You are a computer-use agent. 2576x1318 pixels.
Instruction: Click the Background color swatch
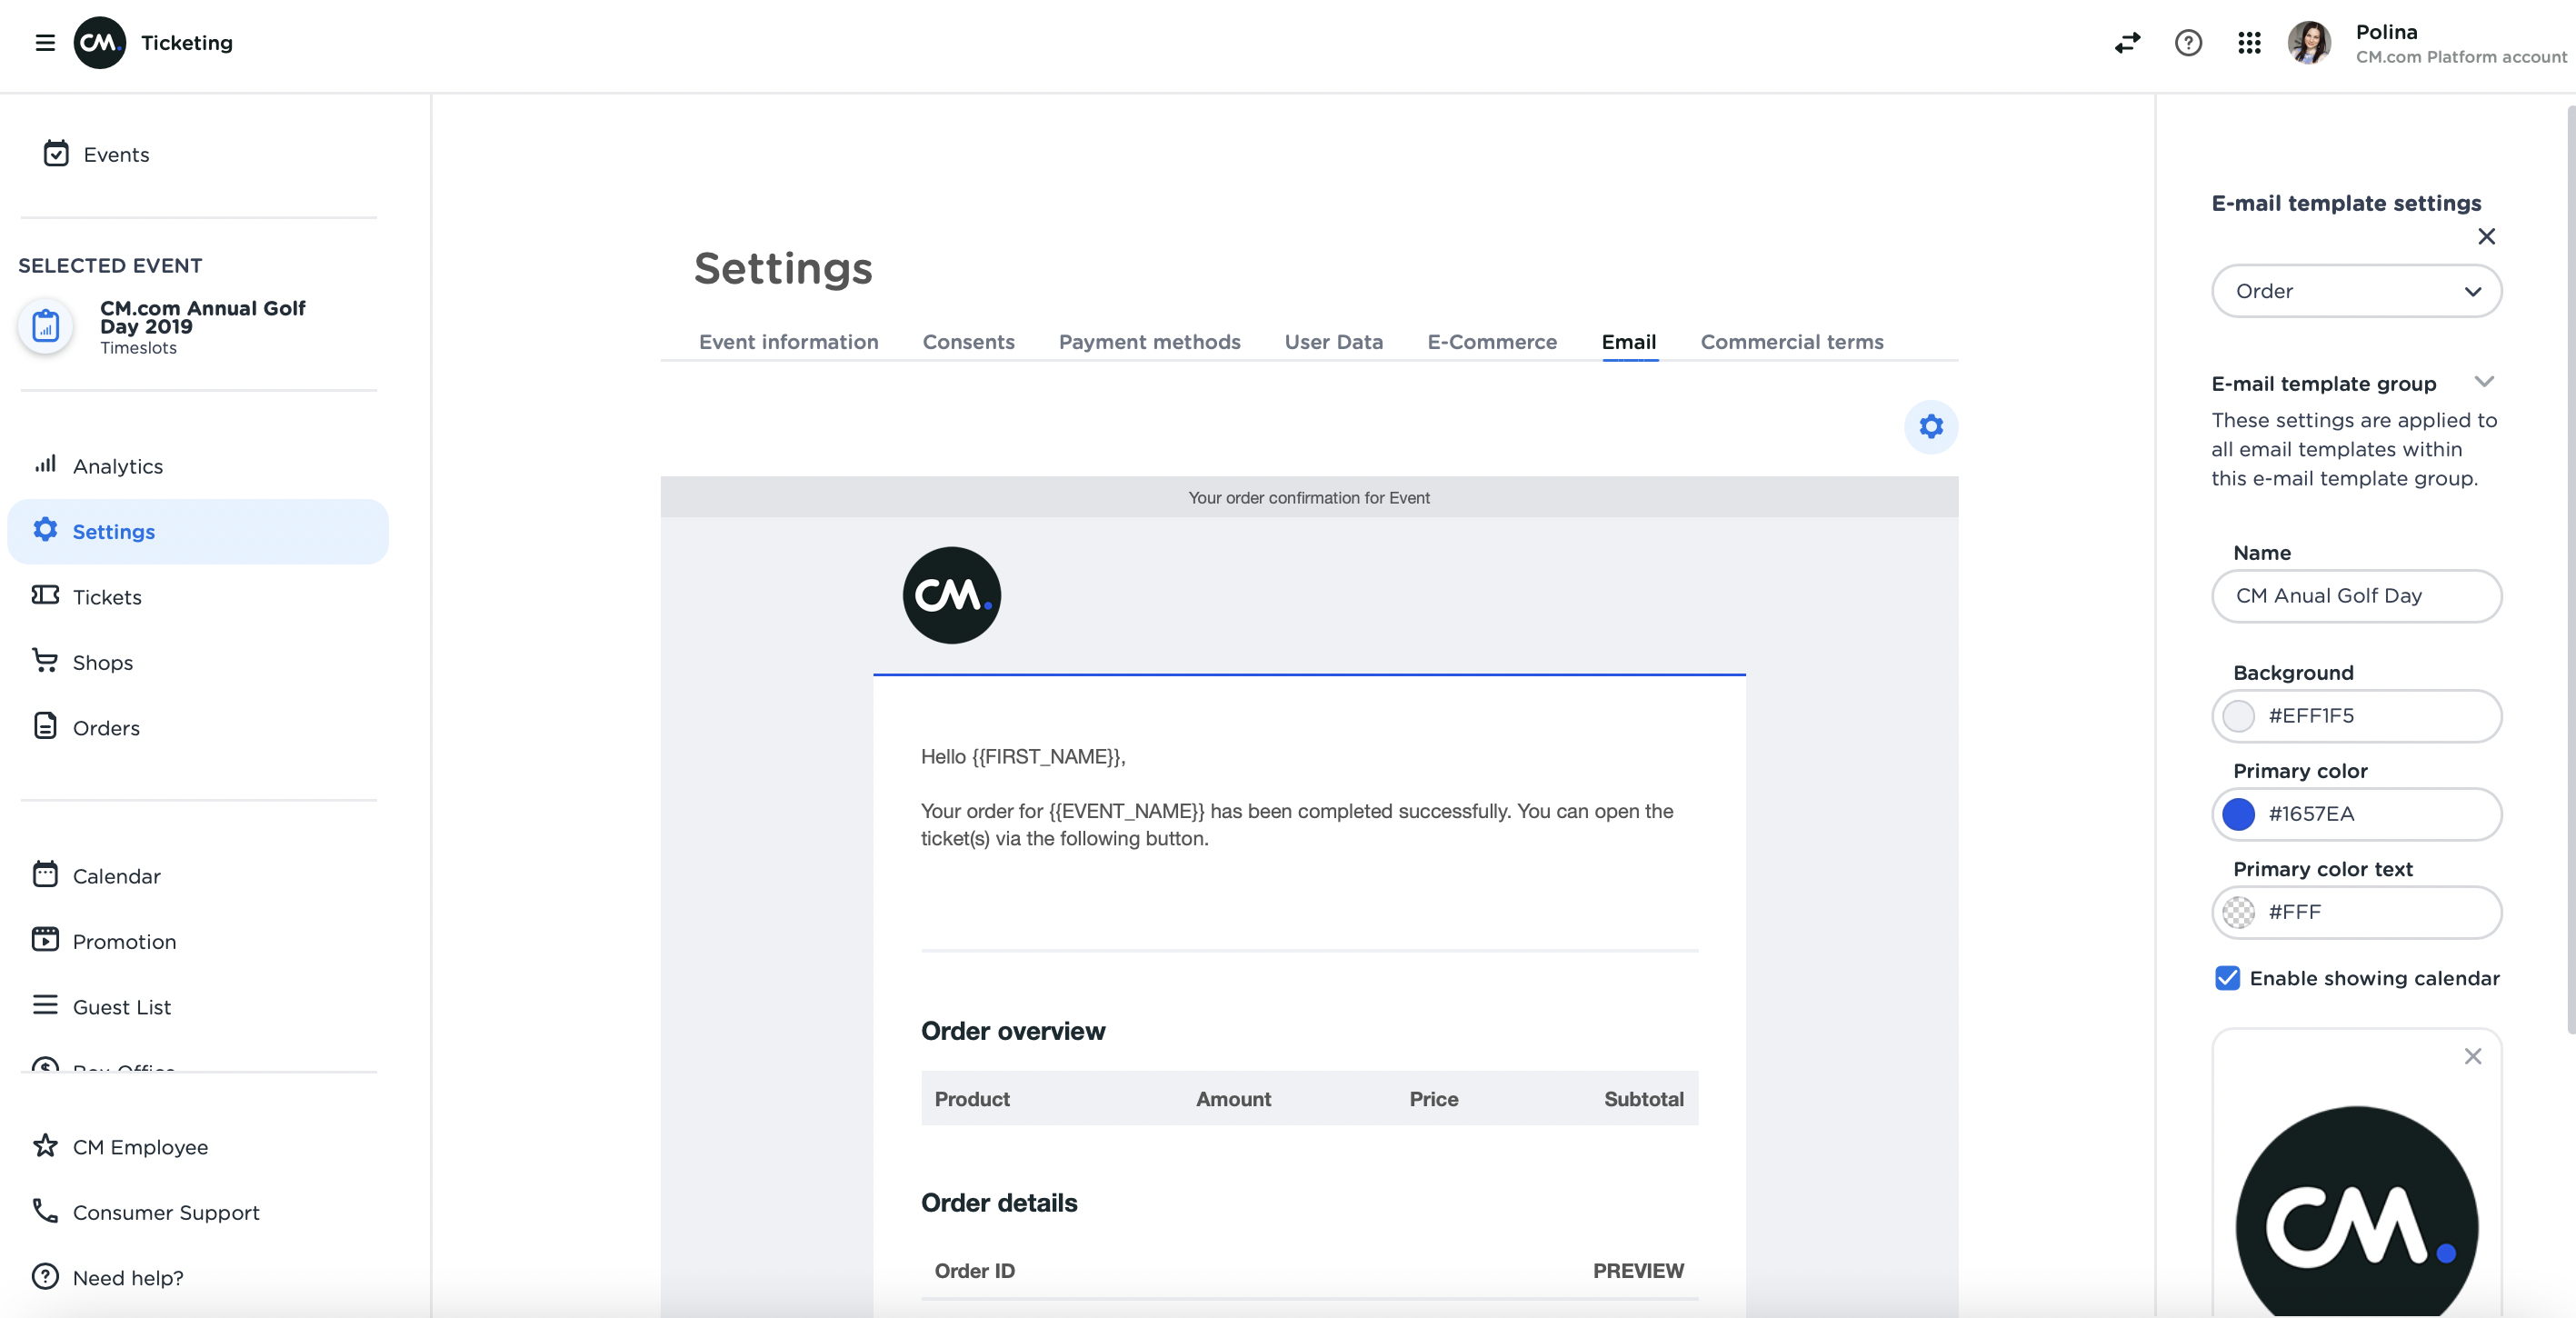coord(2238,716)
